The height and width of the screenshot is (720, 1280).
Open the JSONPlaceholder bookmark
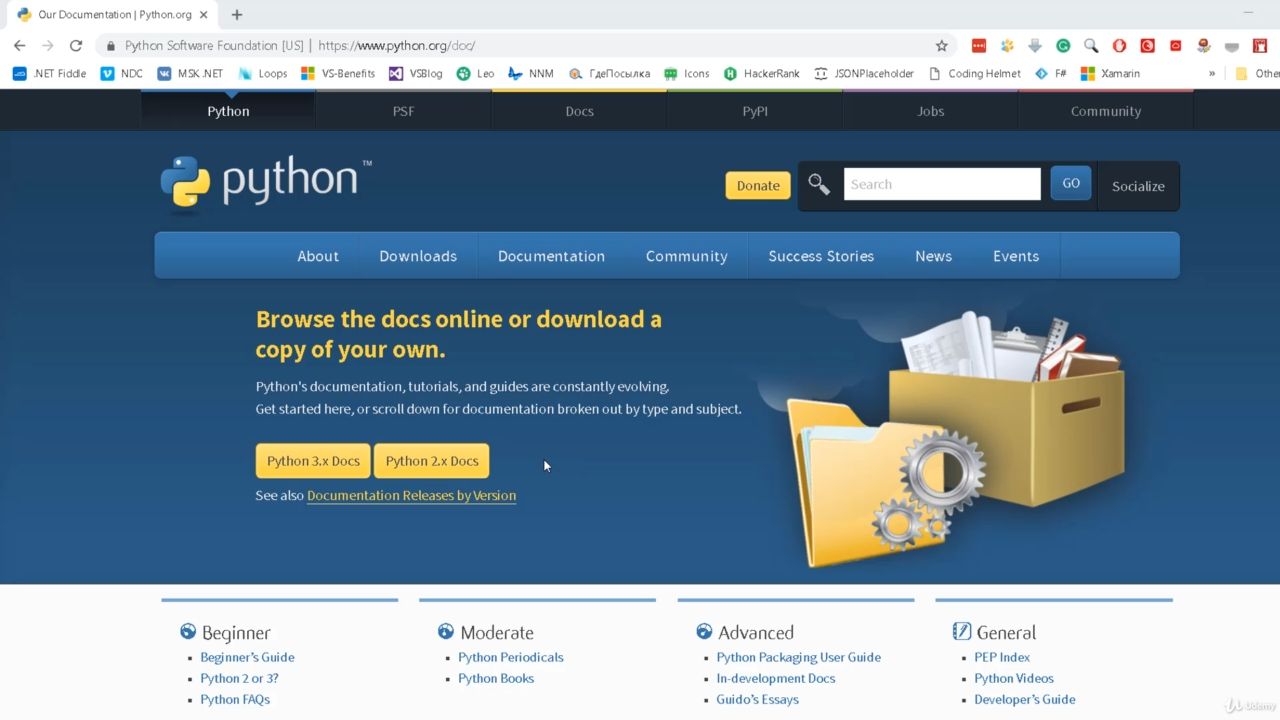click(864, 73)
